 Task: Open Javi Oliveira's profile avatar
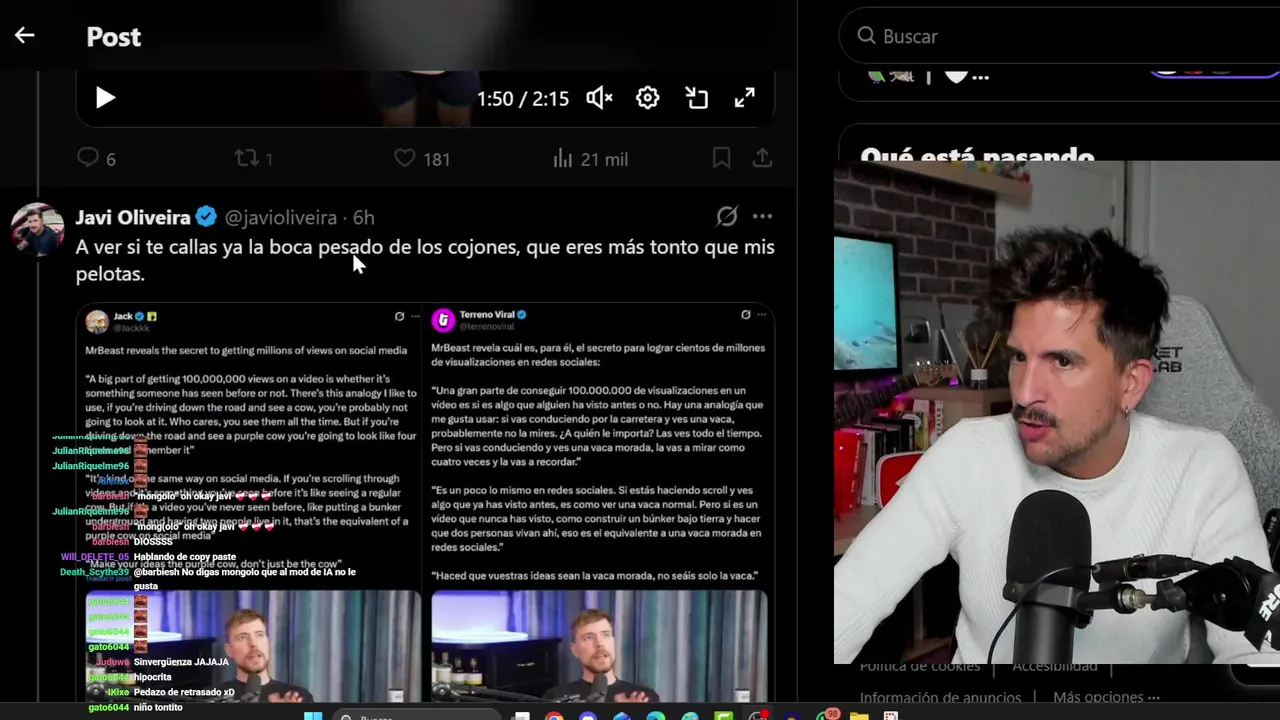38,229
